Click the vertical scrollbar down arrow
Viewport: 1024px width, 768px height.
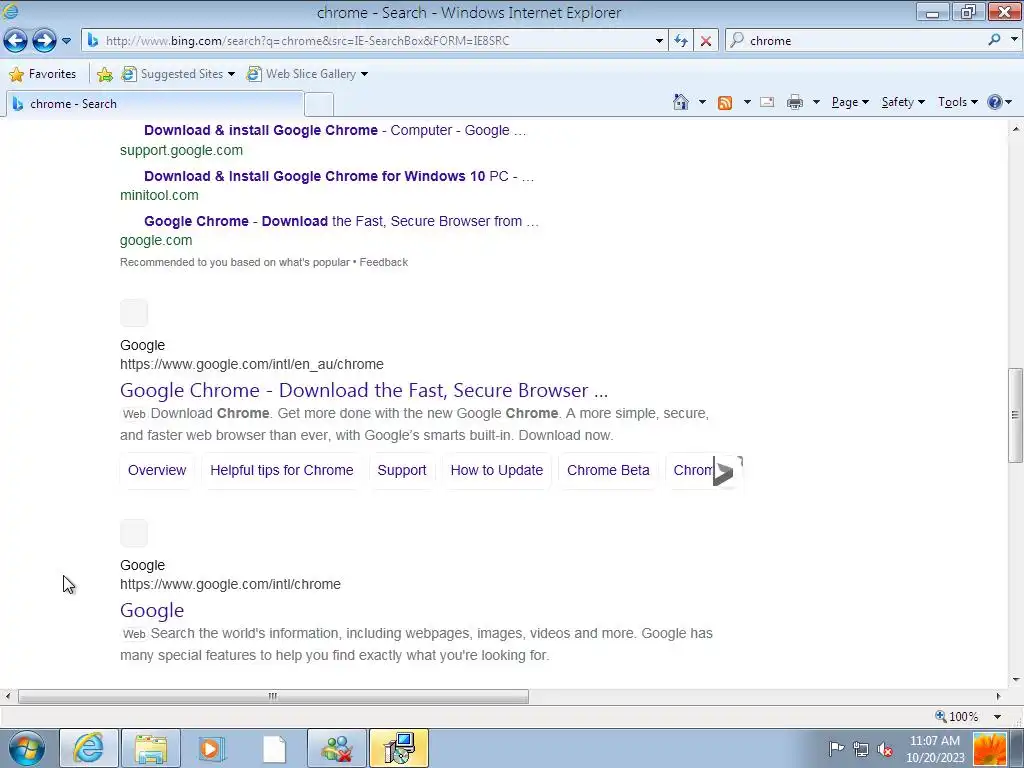click(x=1016, y=679)
